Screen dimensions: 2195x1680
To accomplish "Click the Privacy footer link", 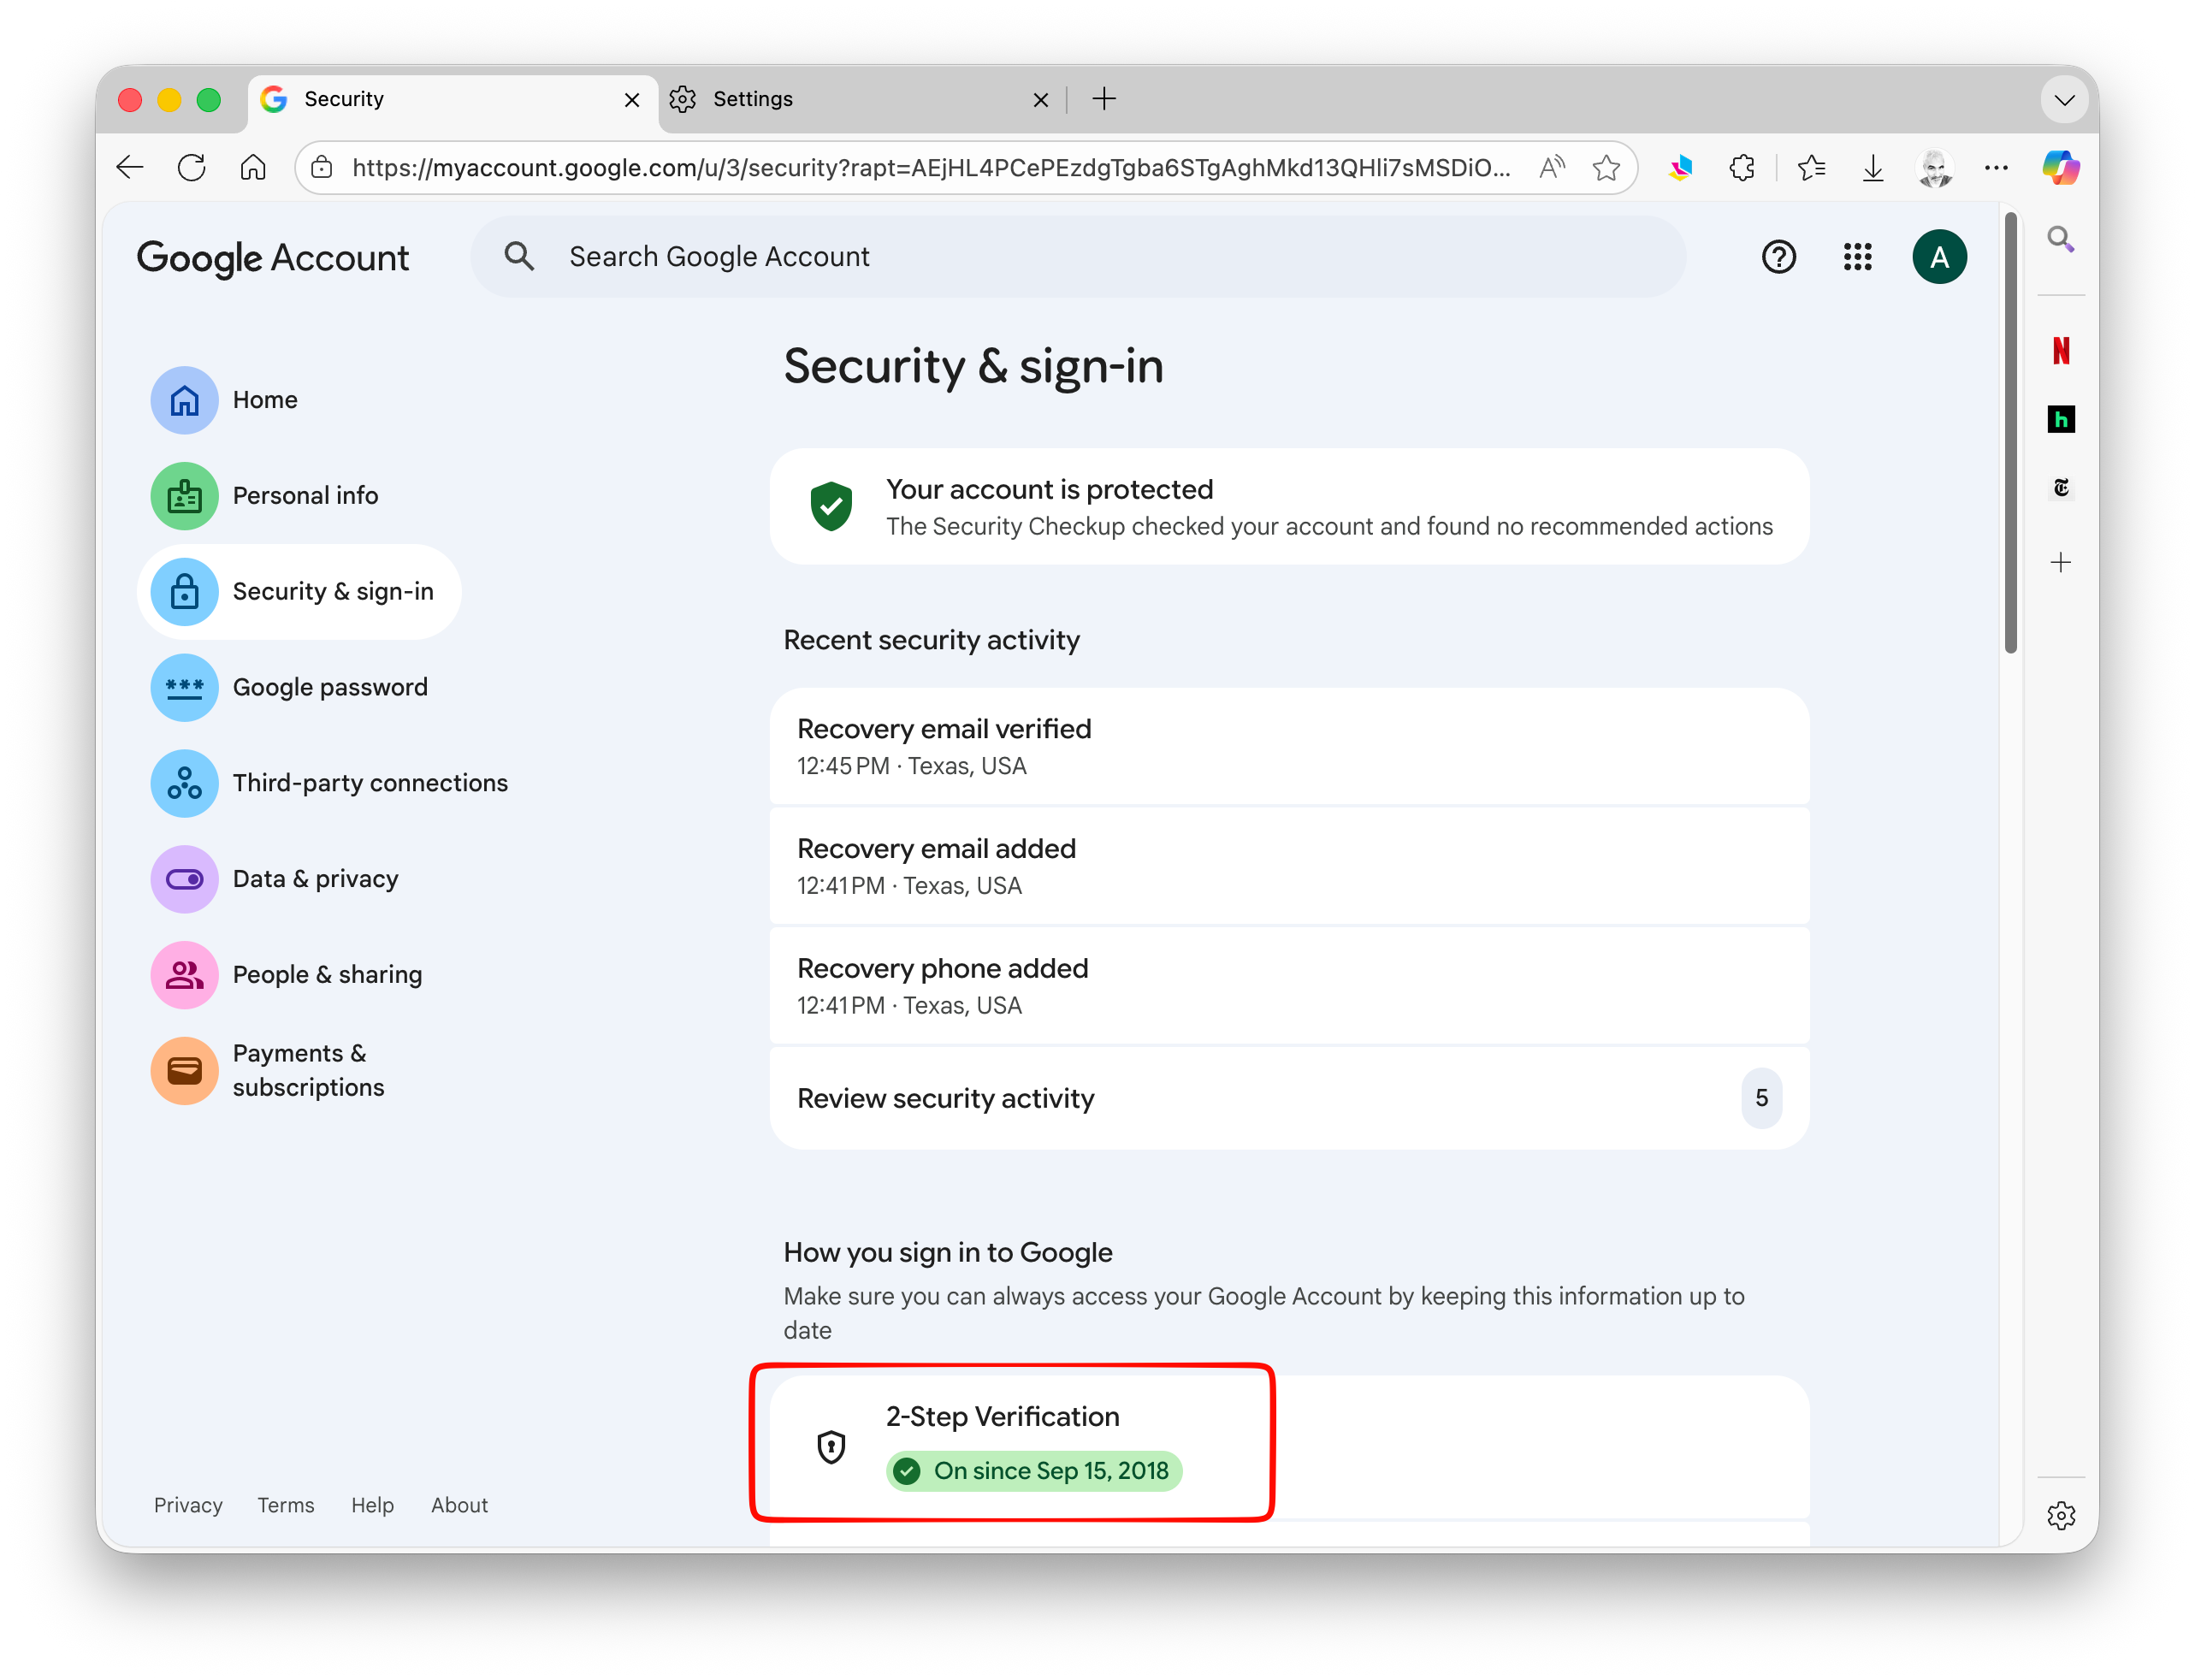I will pyautogui.click(x=188, y=1505).
